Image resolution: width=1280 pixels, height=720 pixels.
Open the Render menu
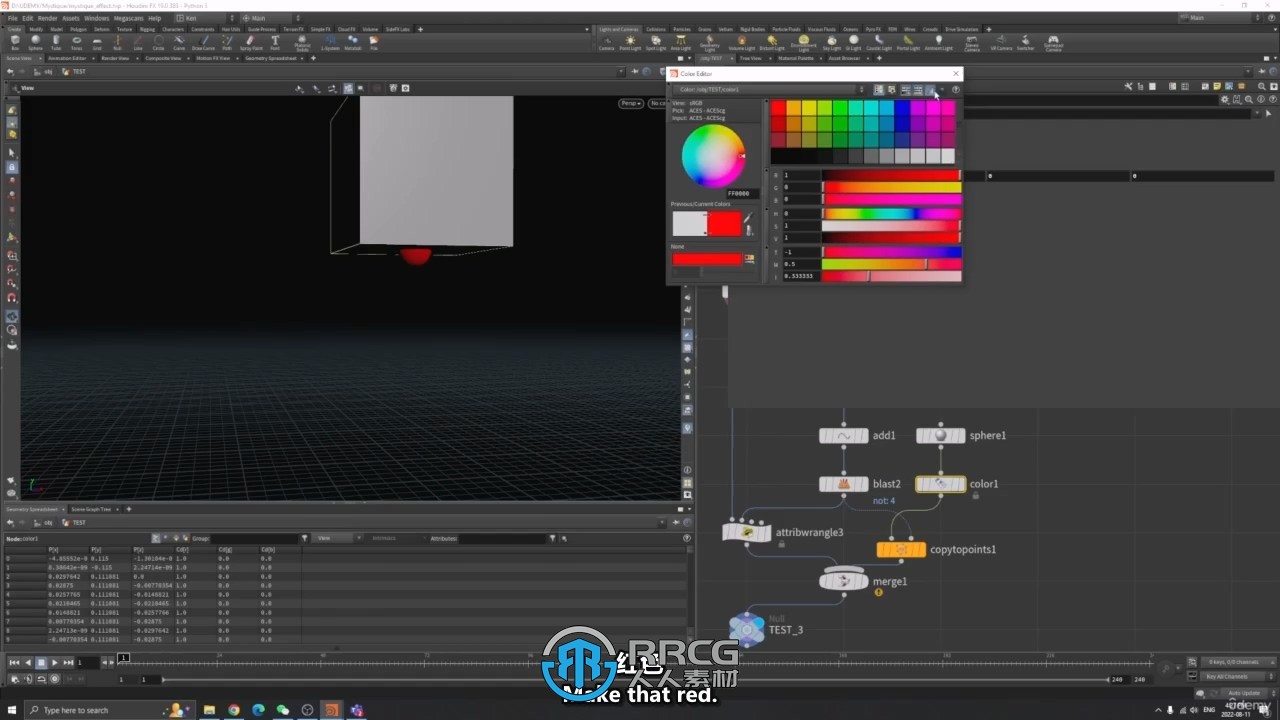47,18
